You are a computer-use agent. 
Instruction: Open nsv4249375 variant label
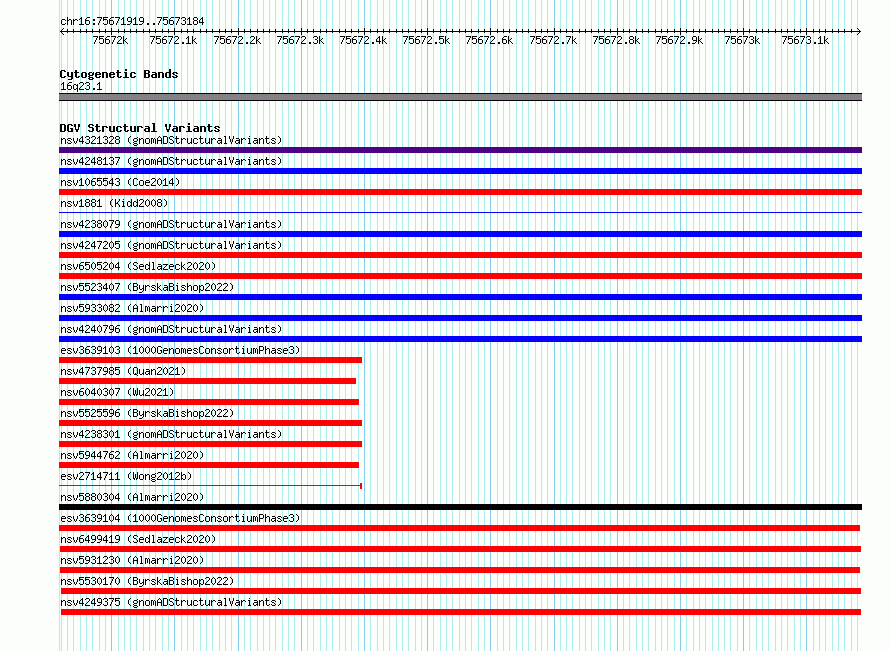(x=171, y=602)
